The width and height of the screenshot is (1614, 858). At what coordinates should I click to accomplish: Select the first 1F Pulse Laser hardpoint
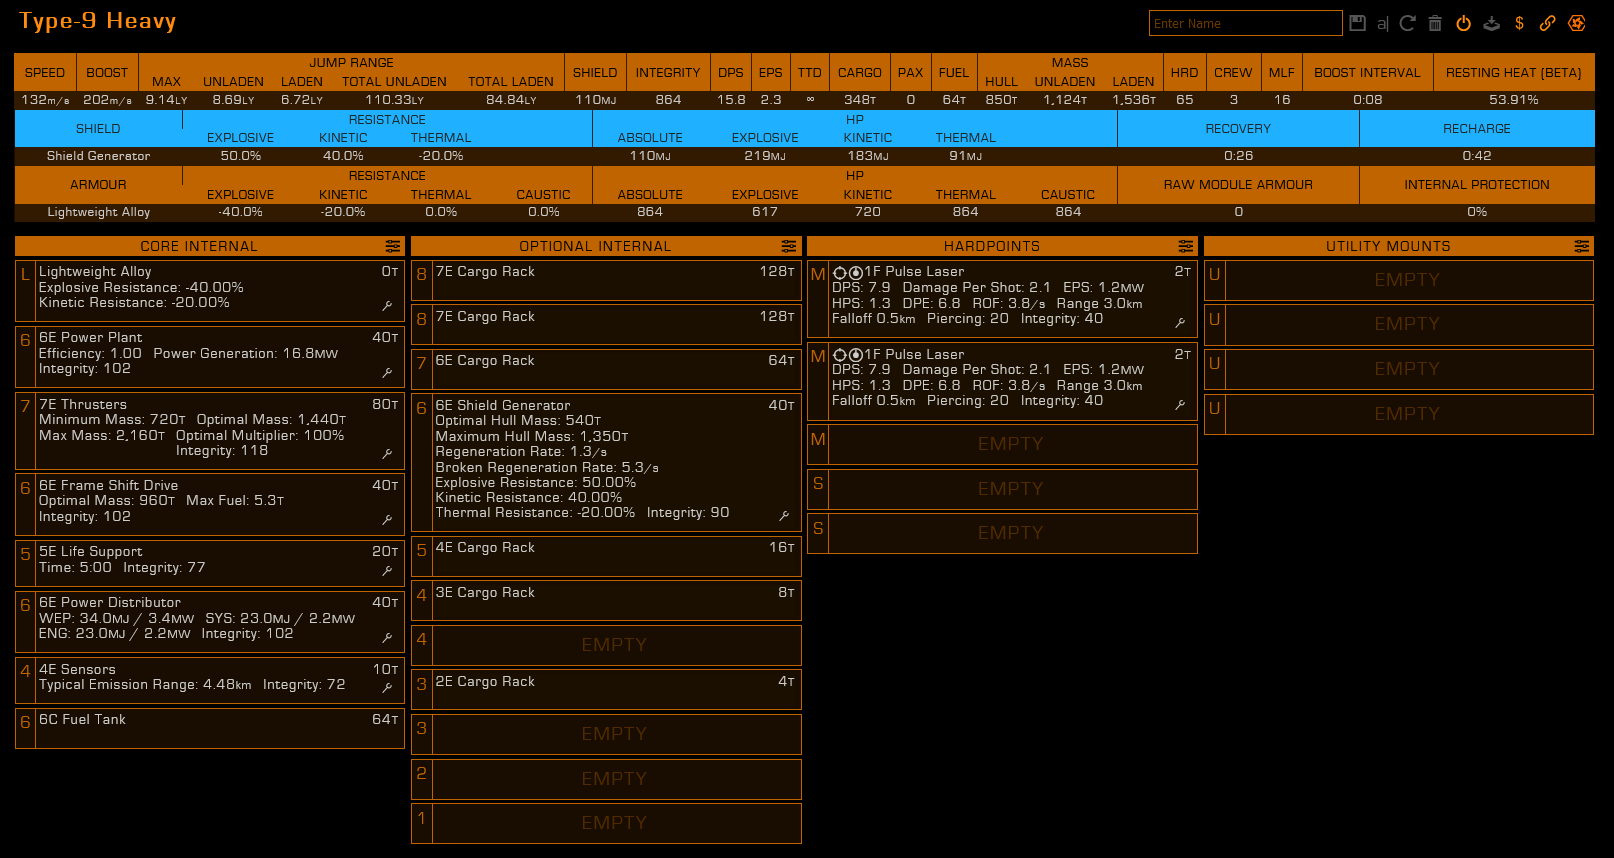(1002, 297)
